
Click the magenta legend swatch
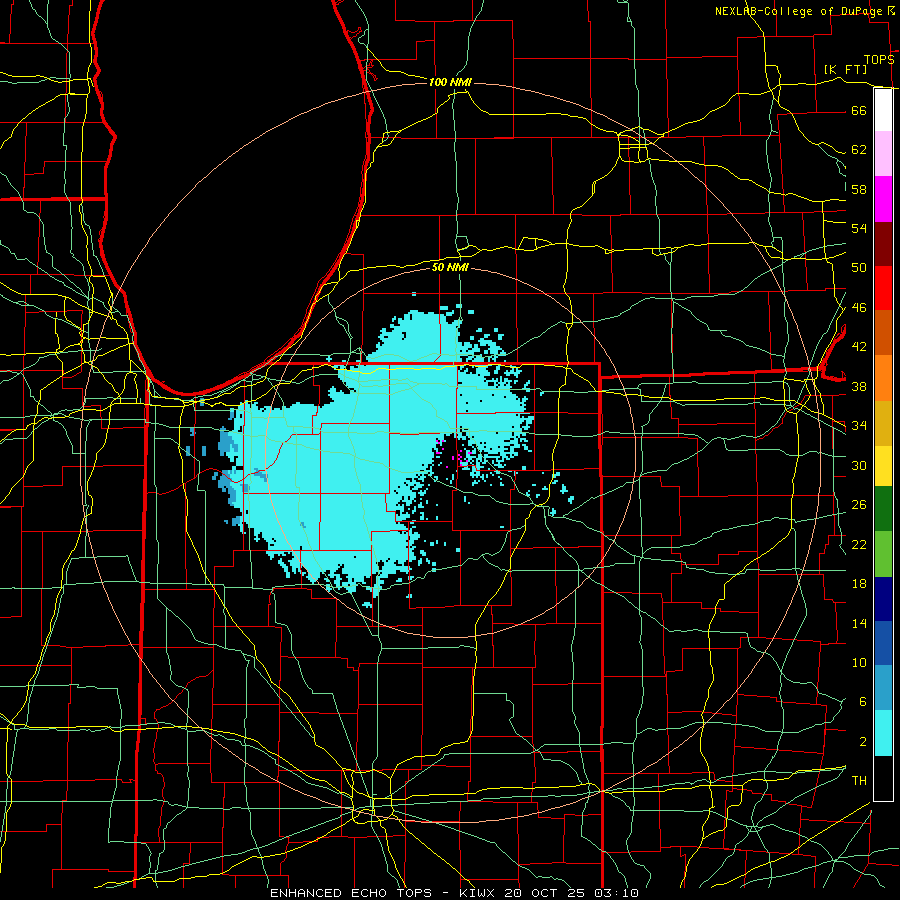[883, 199]
